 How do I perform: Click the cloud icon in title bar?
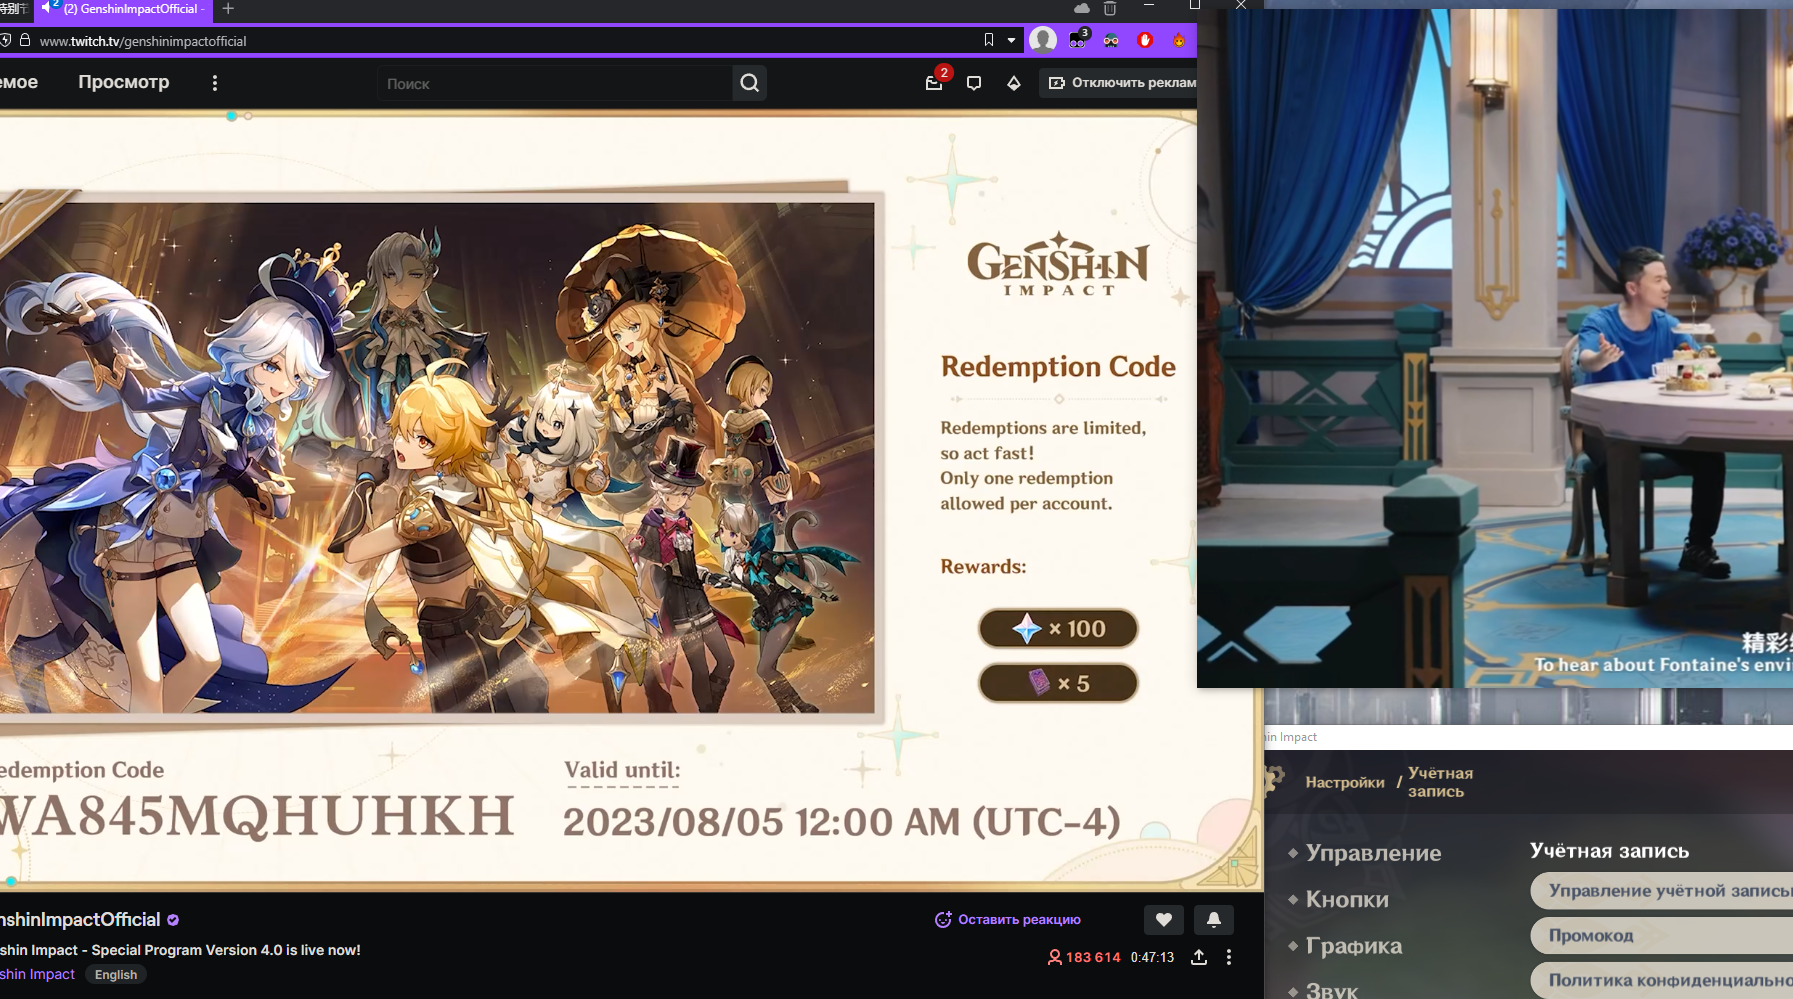click(1082, 8)
